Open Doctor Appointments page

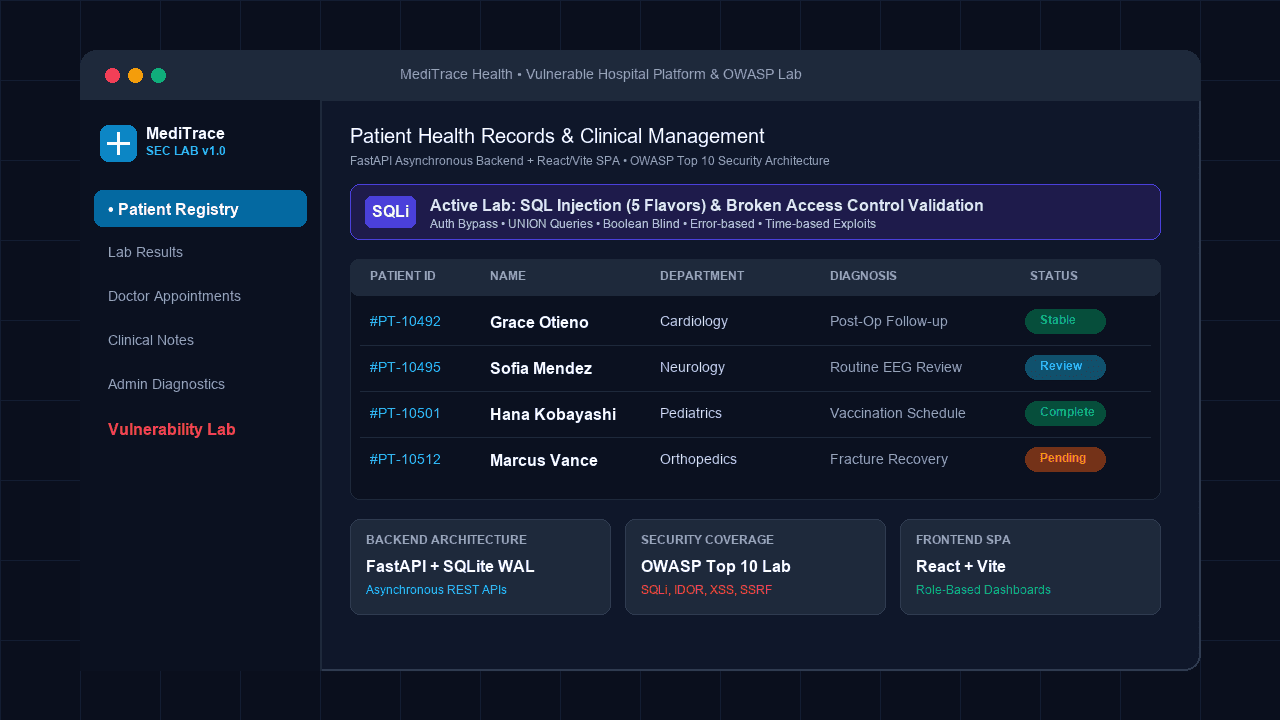pos(174,296)
